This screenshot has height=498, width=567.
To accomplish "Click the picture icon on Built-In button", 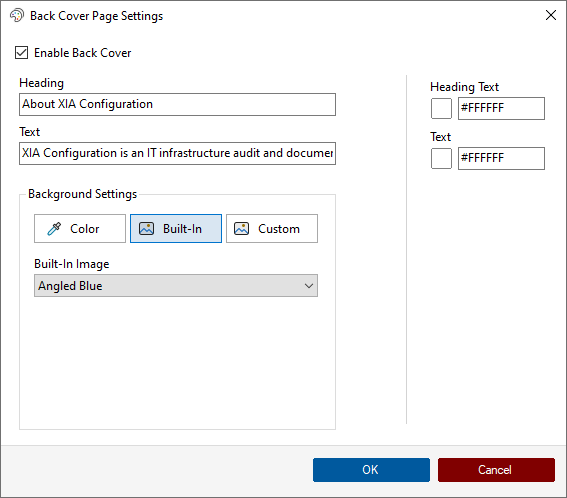I will point(146,229).
